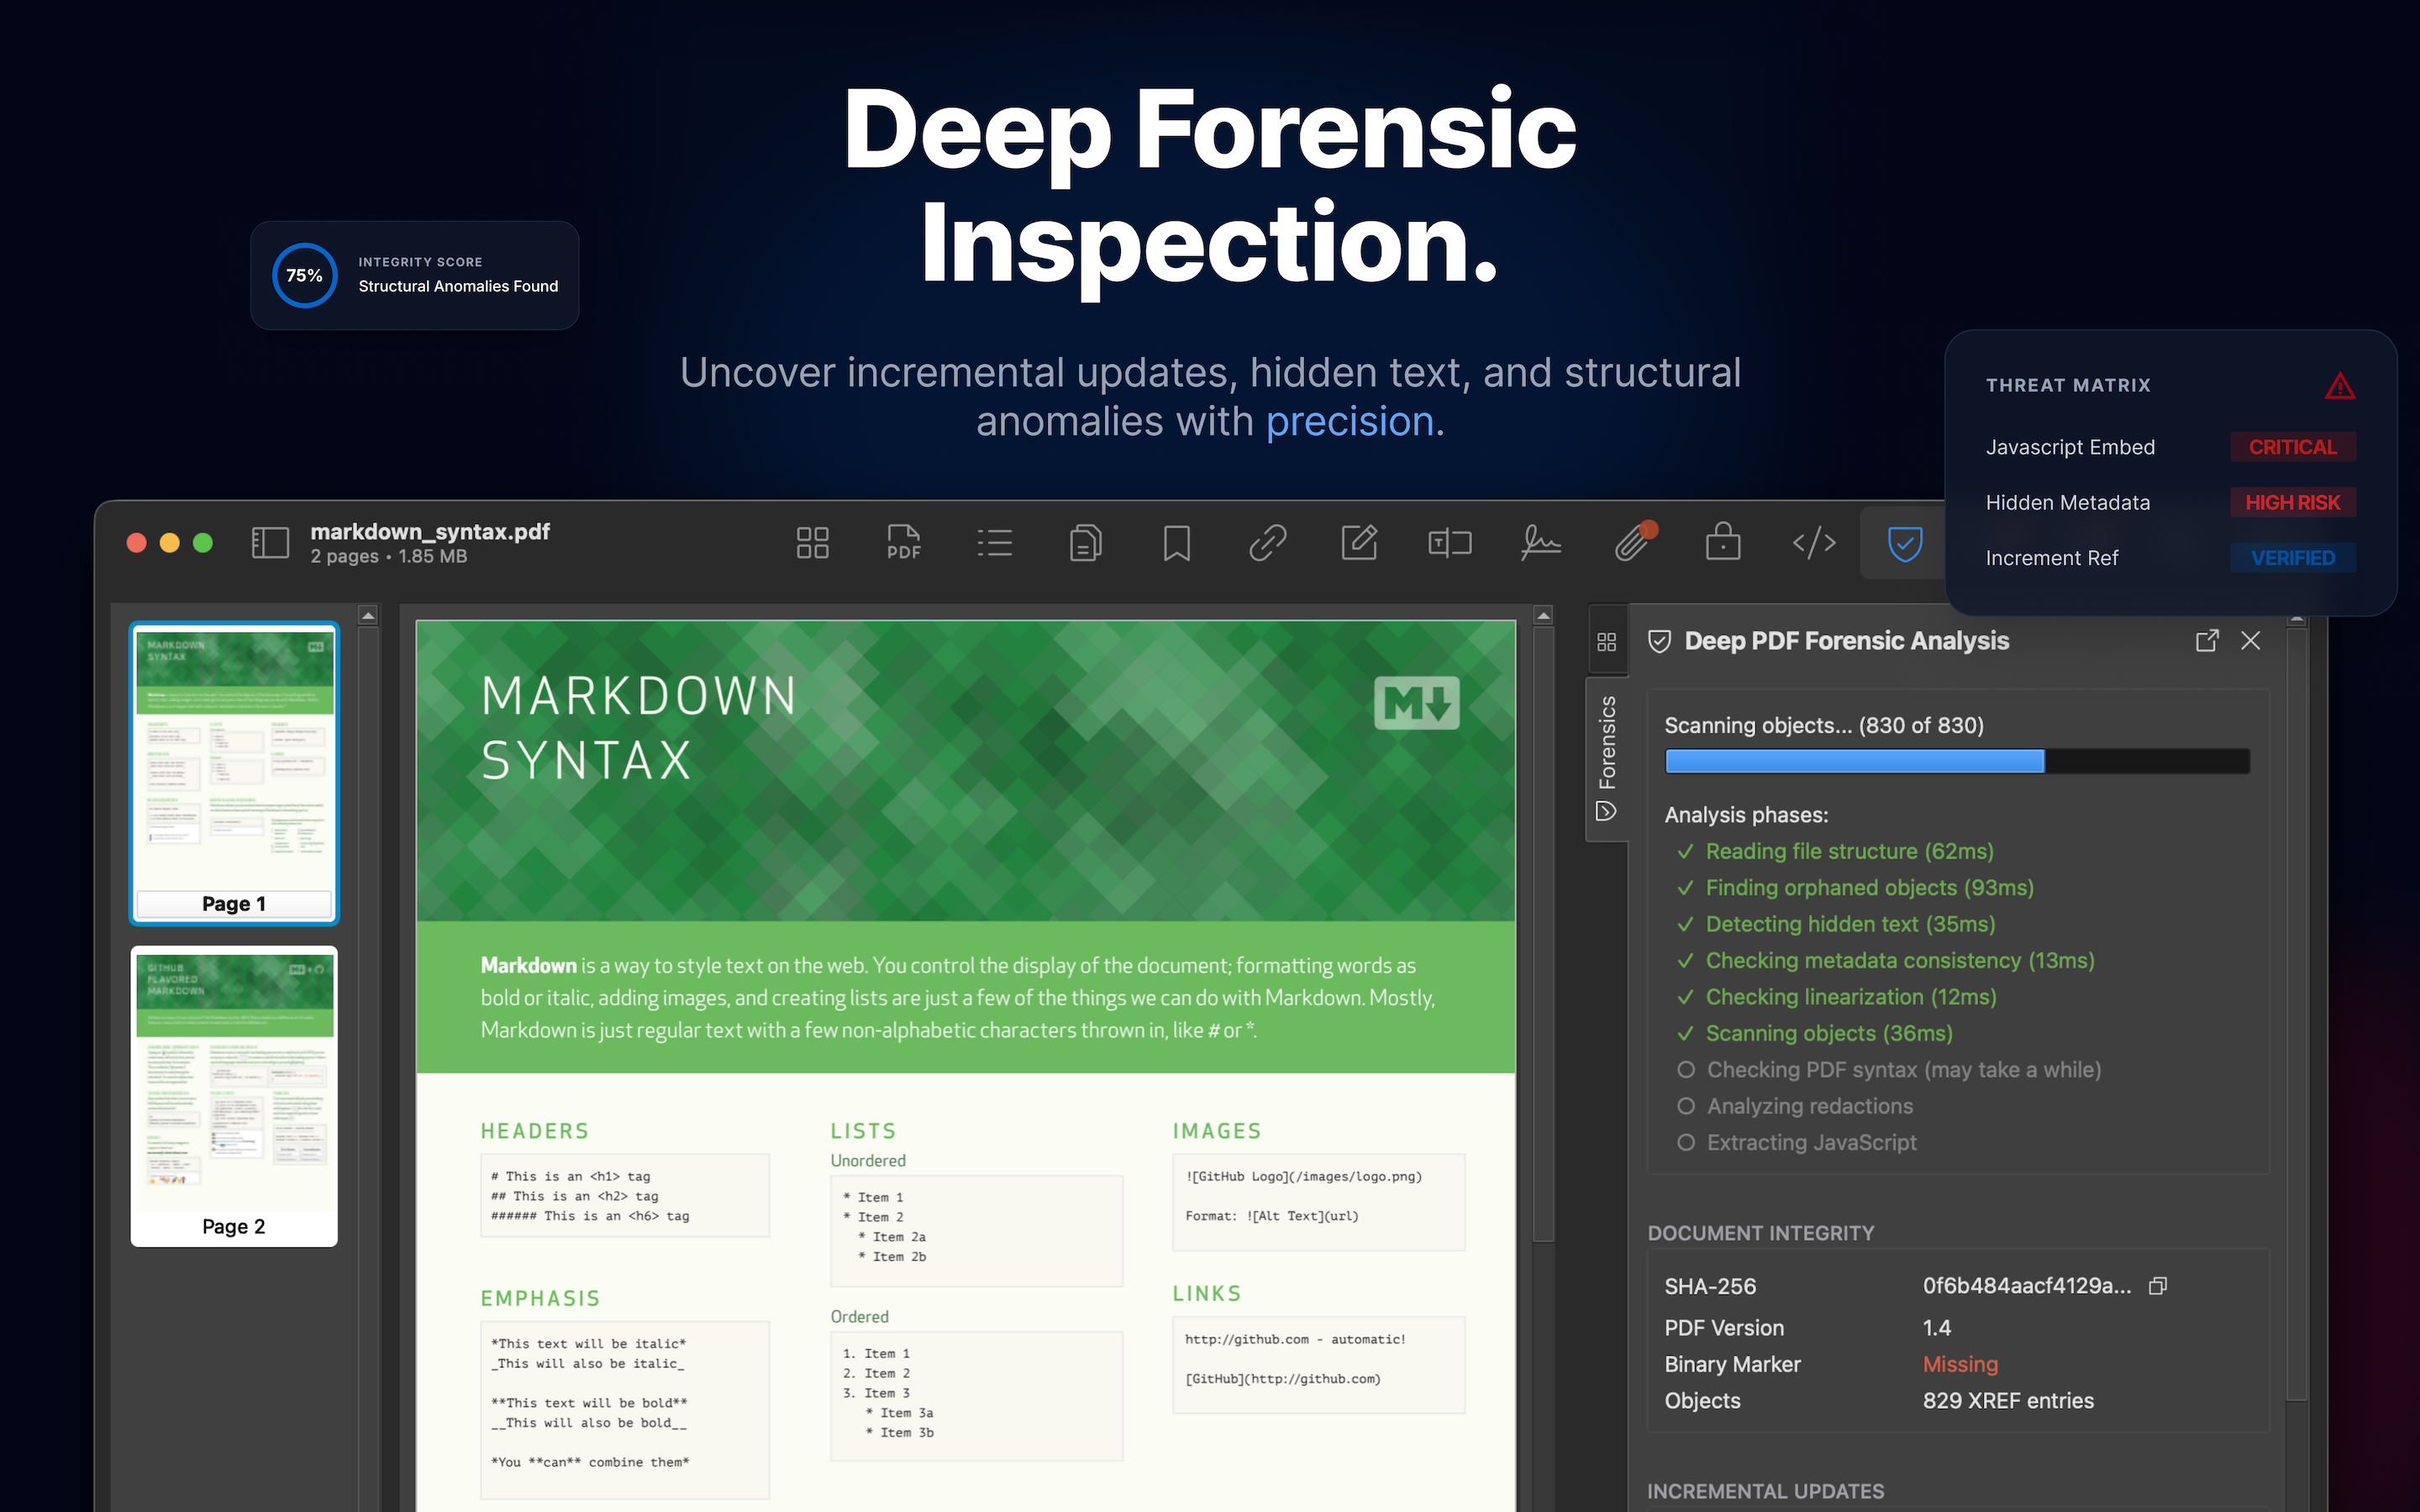Viewport: 2420px width, 1512px height.
Task: Click the 75% integrity score ring
Action: (x=304, y=275)
